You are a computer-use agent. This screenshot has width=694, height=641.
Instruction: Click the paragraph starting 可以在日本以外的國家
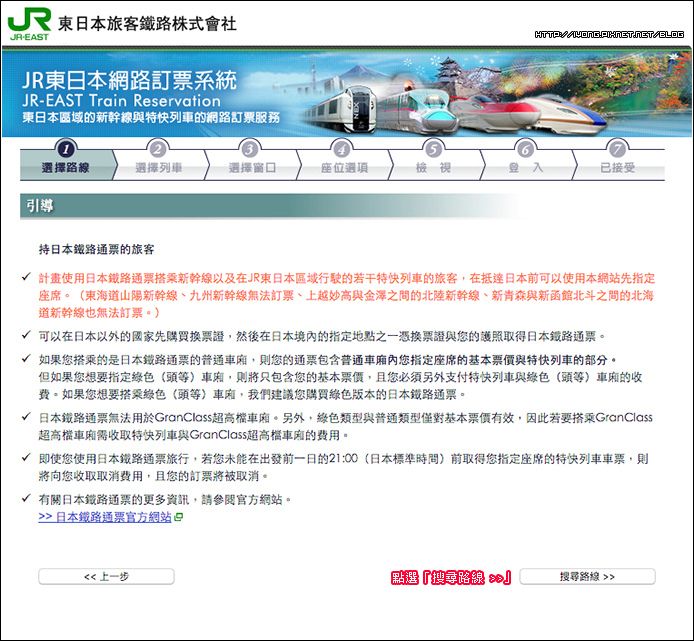pyautogui.click(x=322, y=336)
